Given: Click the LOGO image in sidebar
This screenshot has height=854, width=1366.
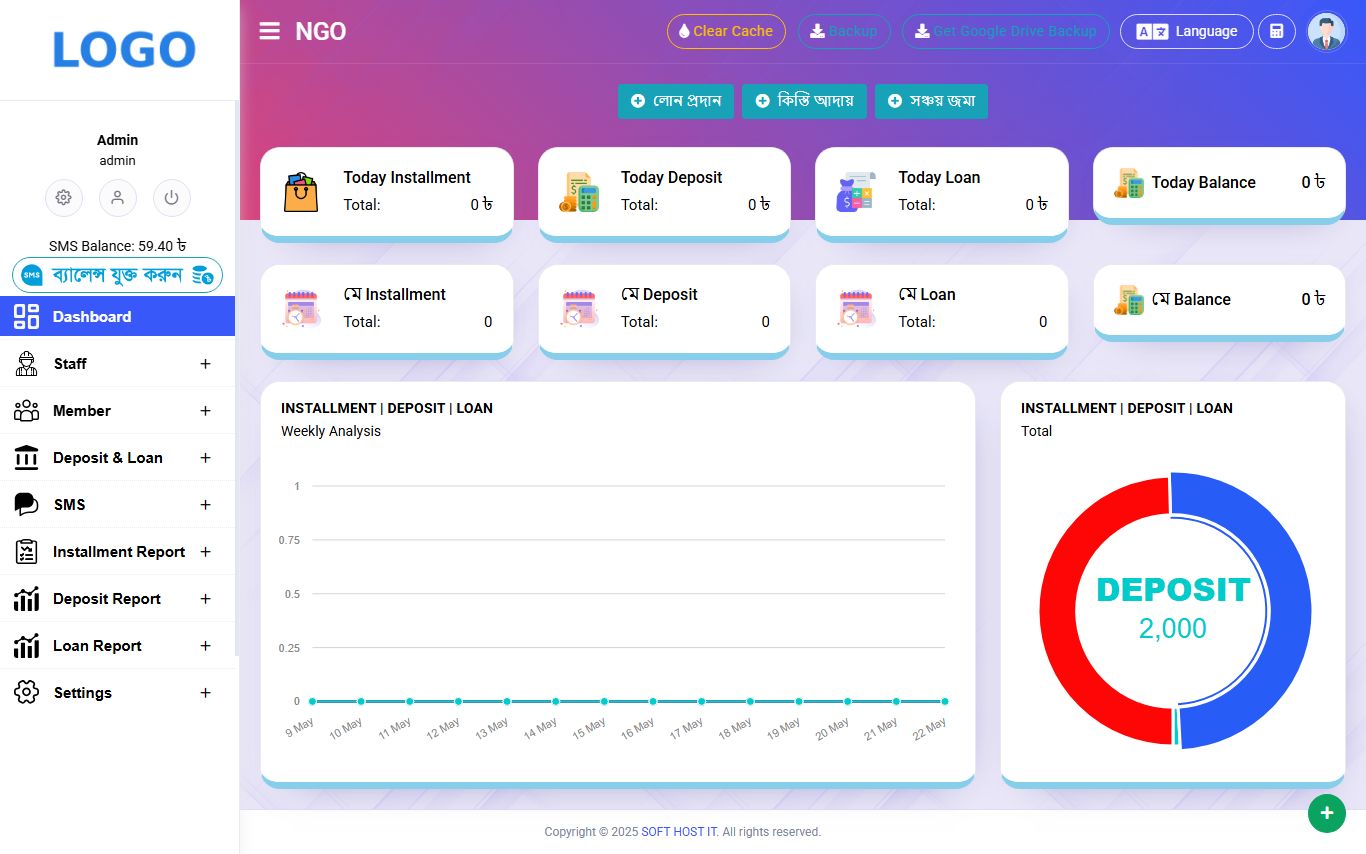Looking at the screenshot, I should coord(124,50).
